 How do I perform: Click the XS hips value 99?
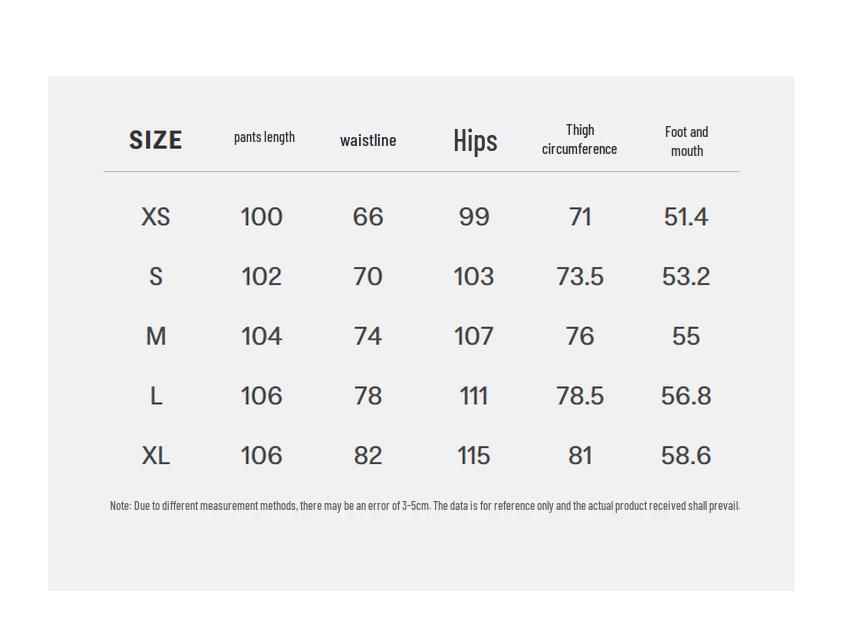coord(474,217)
